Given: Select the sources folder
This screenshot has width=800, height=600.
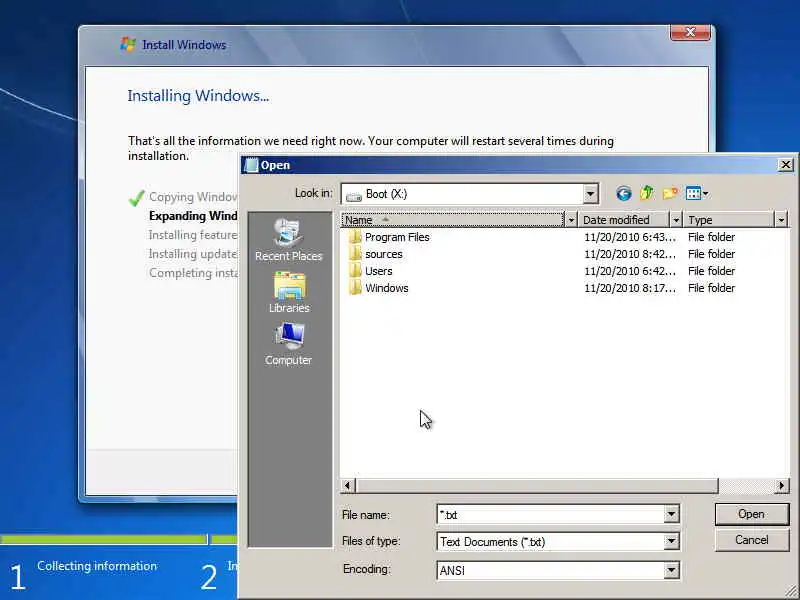Looking at the screenshot, I should point(376,254).
